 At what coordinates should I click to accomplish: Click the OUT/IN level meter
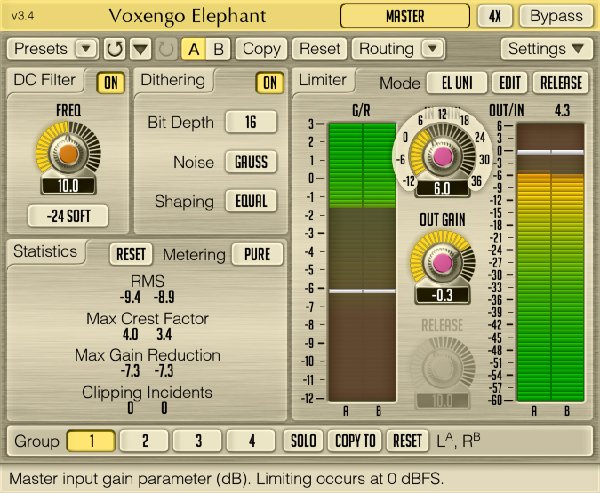coord(550,262)
